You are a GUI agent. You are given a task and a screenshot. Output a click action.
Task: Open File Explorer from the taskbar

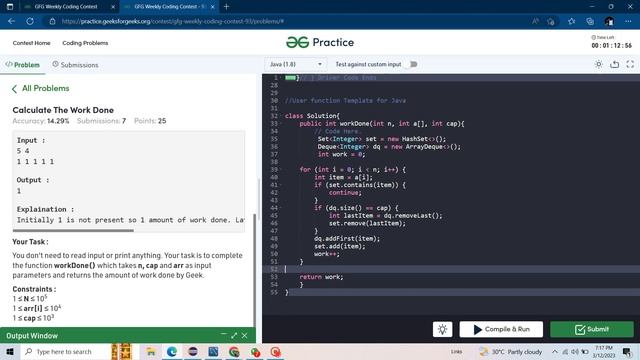click(151, 351)
